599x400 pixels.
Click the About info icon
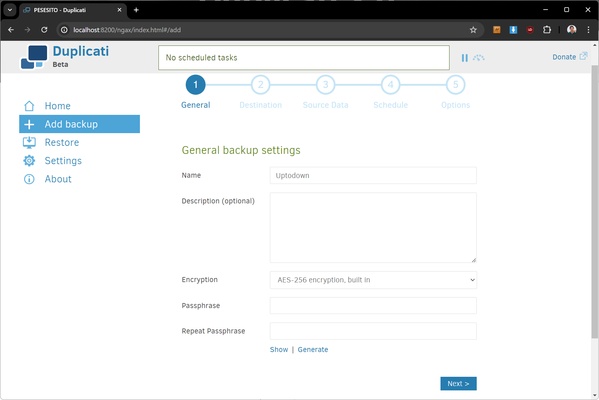click(29, 179)
